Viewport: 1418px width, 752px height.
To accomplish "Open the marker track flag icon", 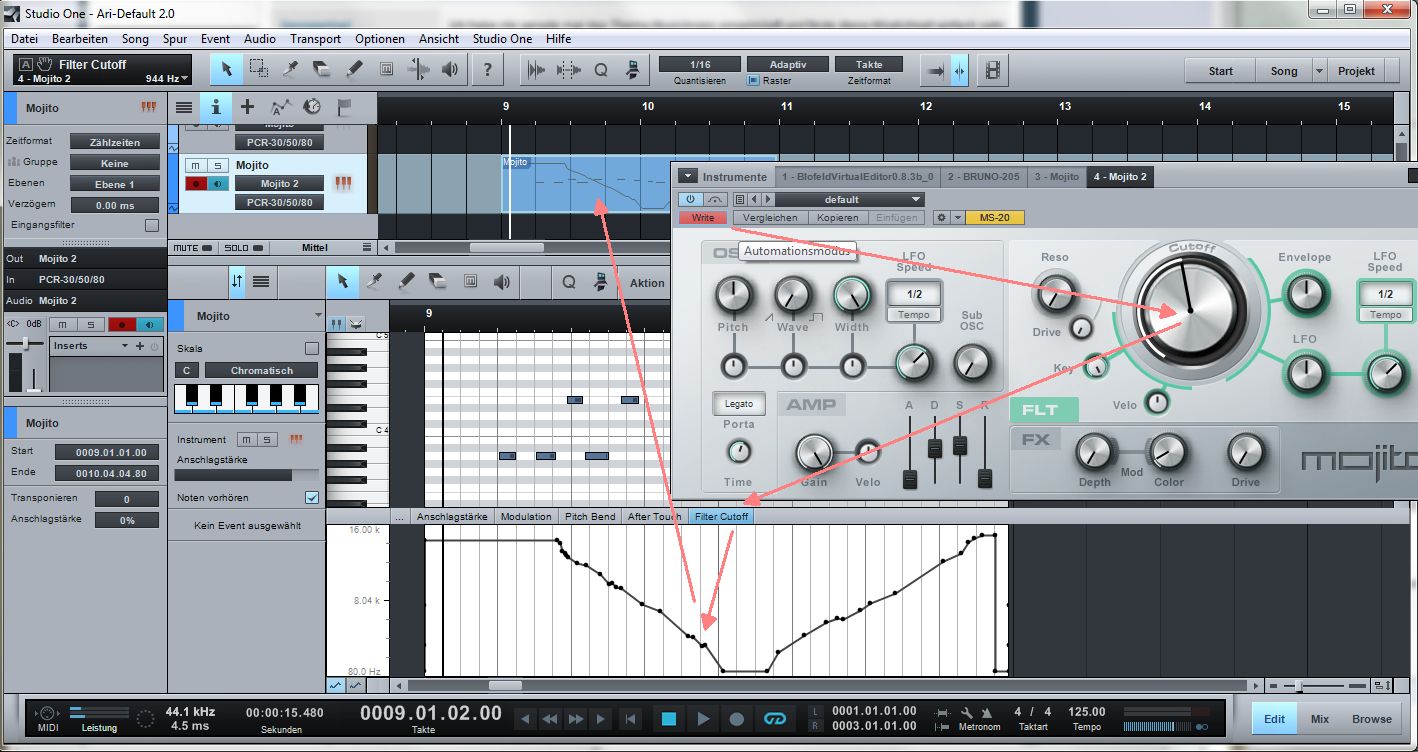I will [344, 107].
